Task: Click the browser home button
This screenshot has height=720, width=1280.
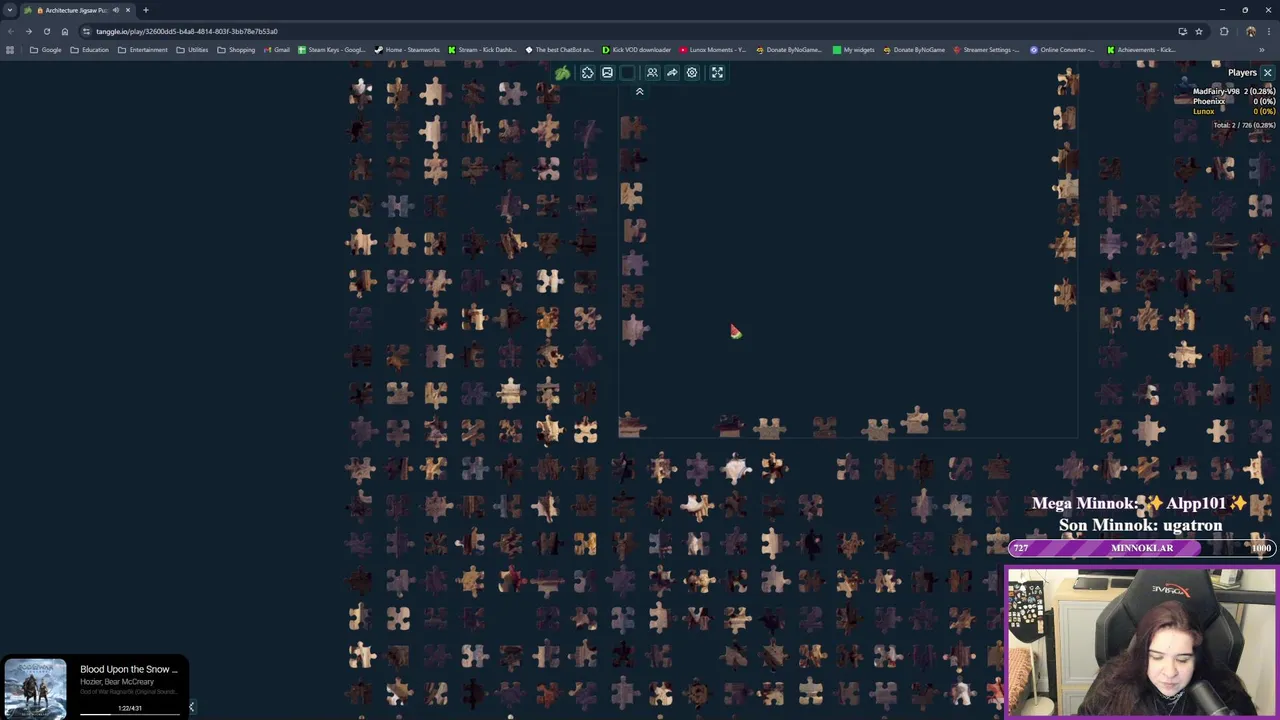Action: 65,31
